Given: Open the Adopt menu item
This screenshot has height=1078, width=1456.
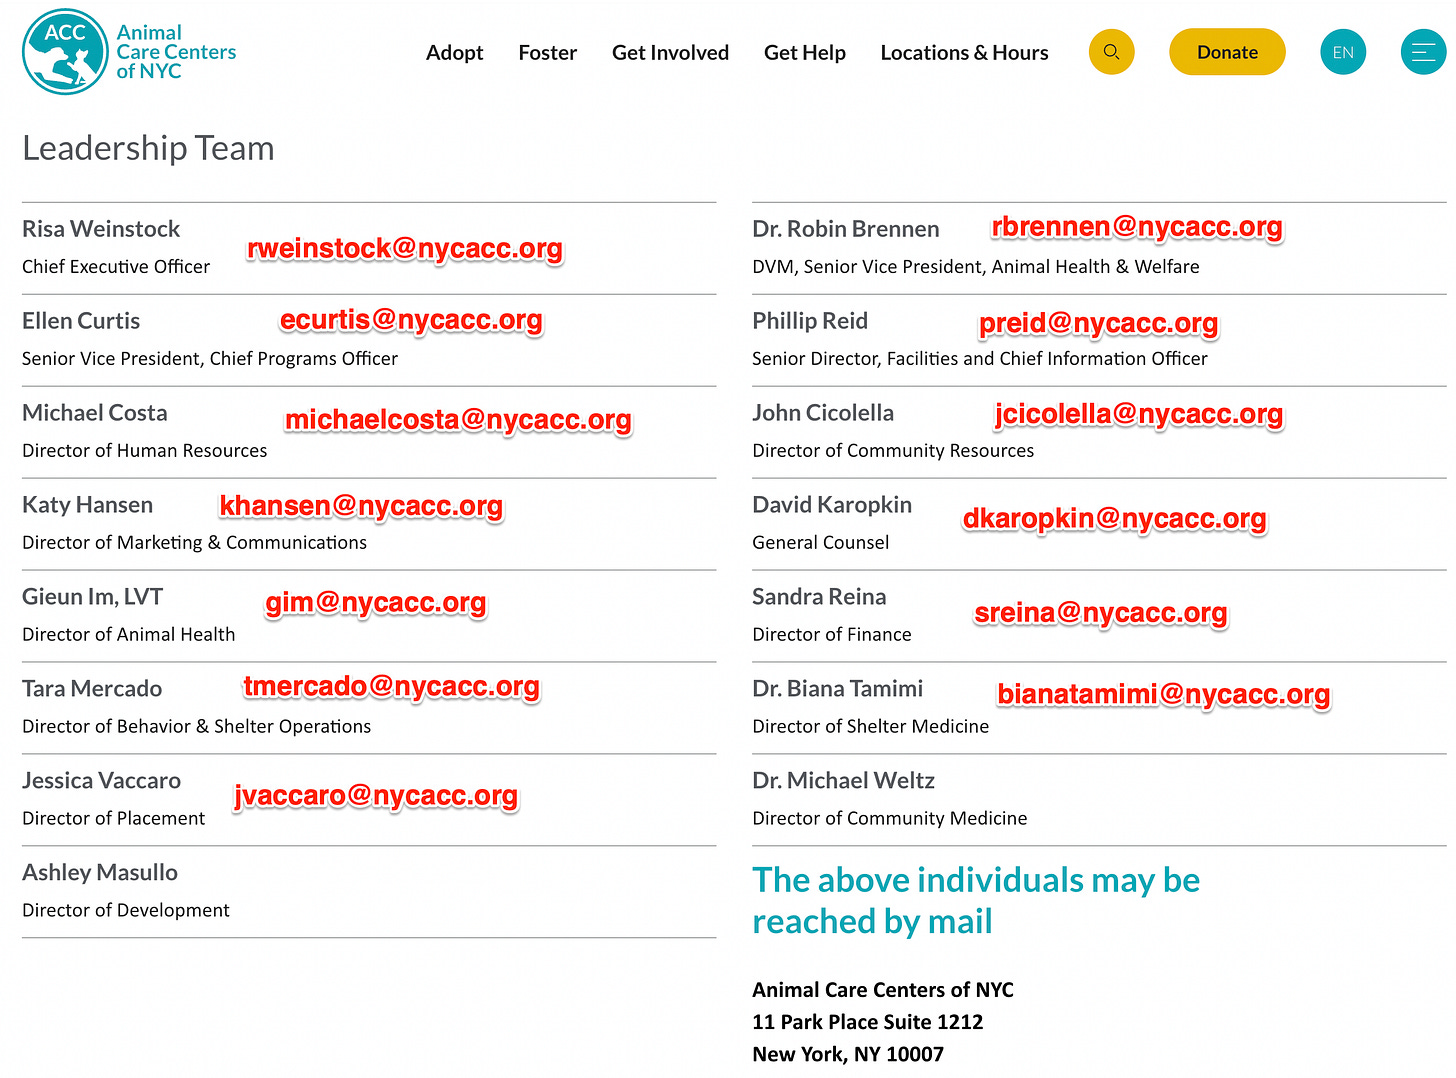Looking at the screenshot, I should (454, 52).
